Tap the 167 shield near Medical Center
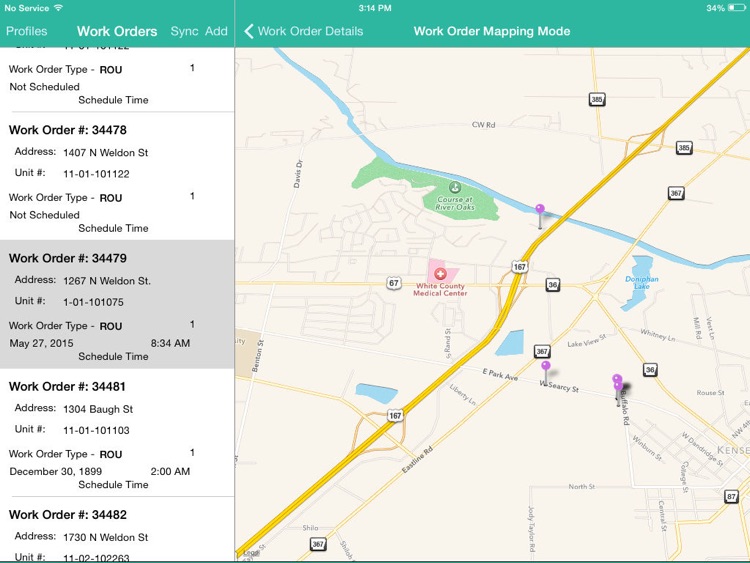750x563 pixels. (x=520, y=267)
